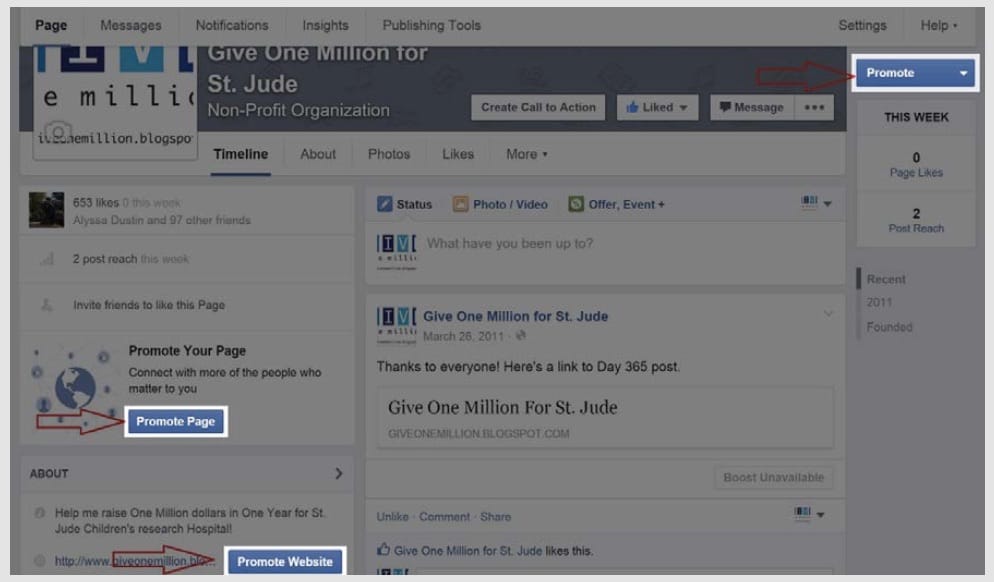Open the Promote dropdown arrow

point(964,73)
